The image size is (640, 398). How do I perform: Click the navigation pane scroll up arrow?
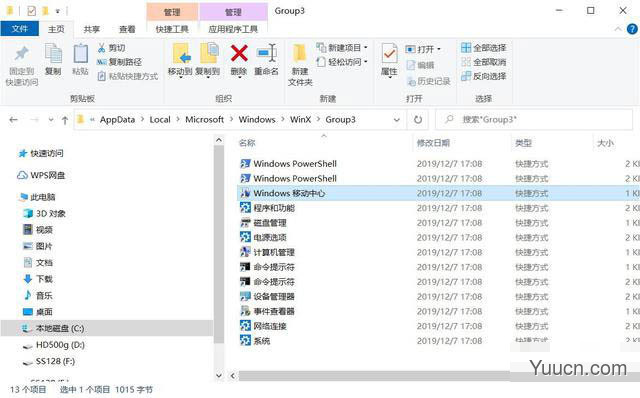coord(219,140)
